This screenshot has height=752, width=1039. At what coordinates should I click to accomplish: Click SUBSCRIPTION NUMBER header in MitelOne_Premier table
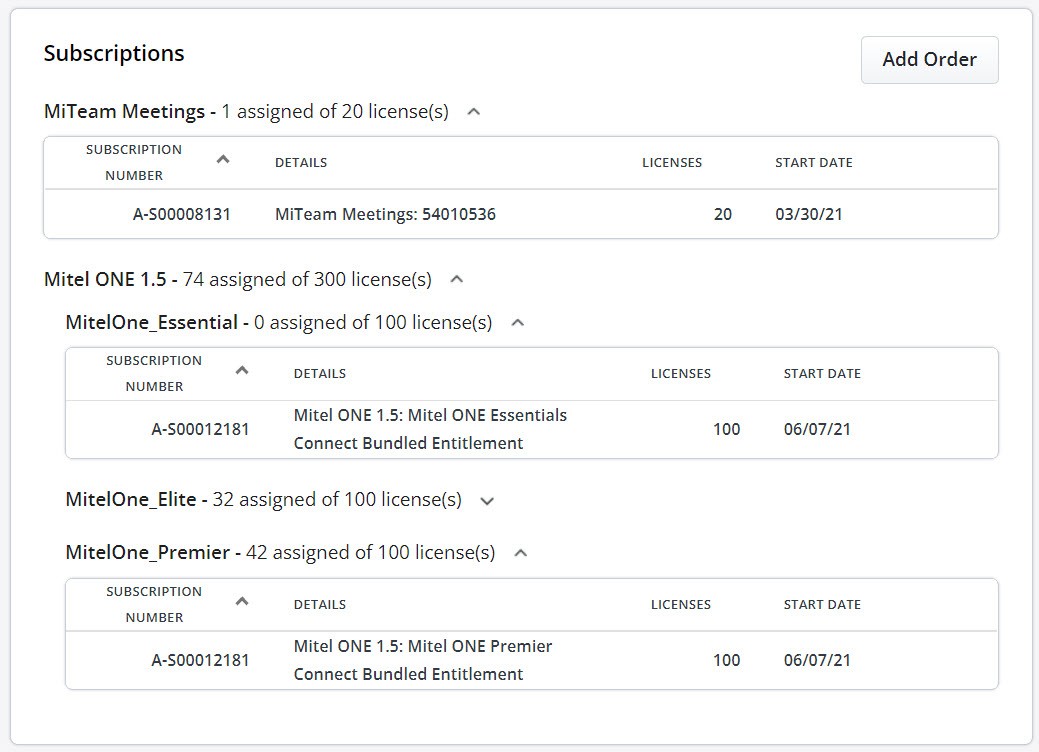point(154,605)
